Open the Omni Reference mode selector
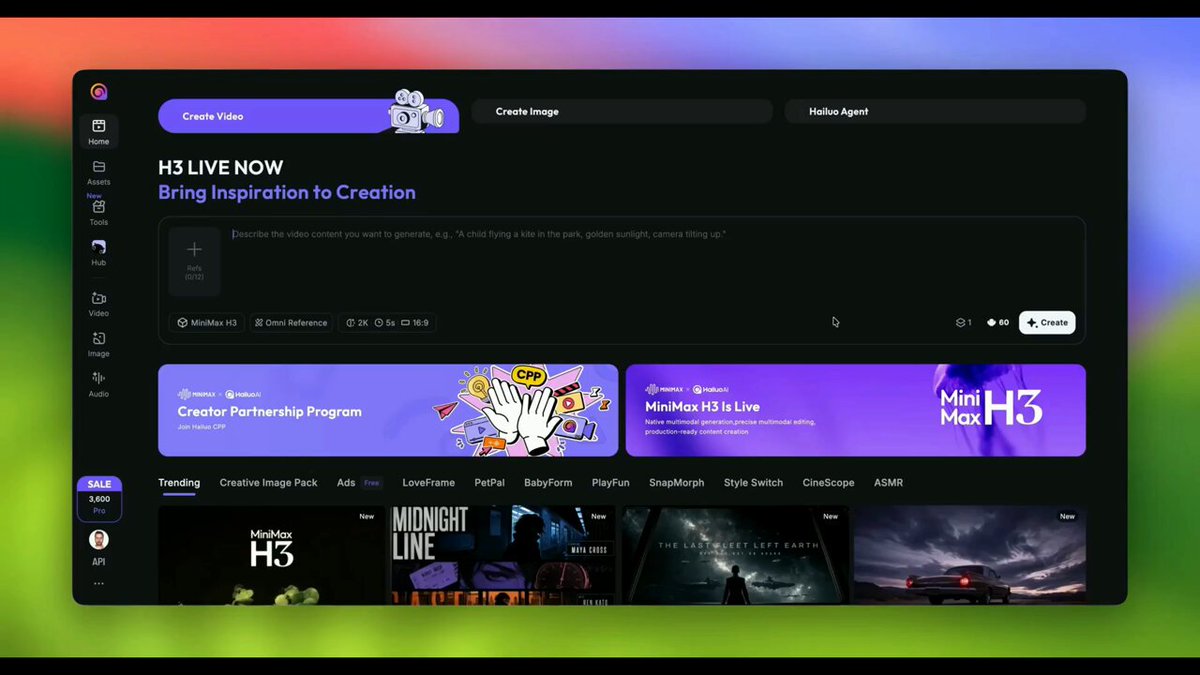 [291, 323]
